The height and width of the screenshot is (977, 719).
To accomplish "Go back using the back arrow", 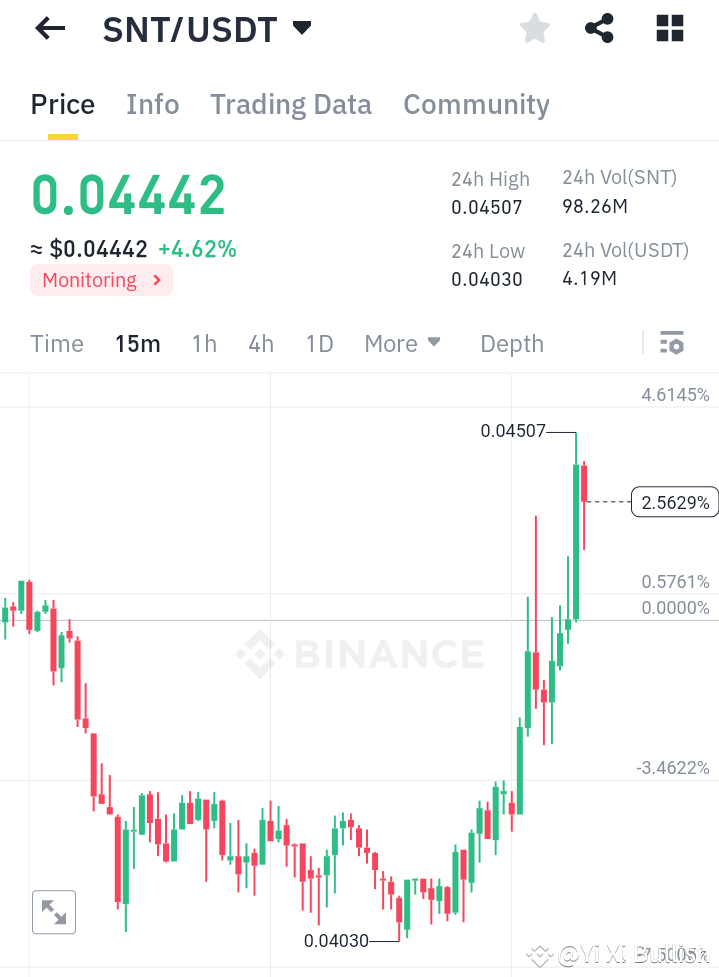I will pyautogui.click(x=48, y=28).
